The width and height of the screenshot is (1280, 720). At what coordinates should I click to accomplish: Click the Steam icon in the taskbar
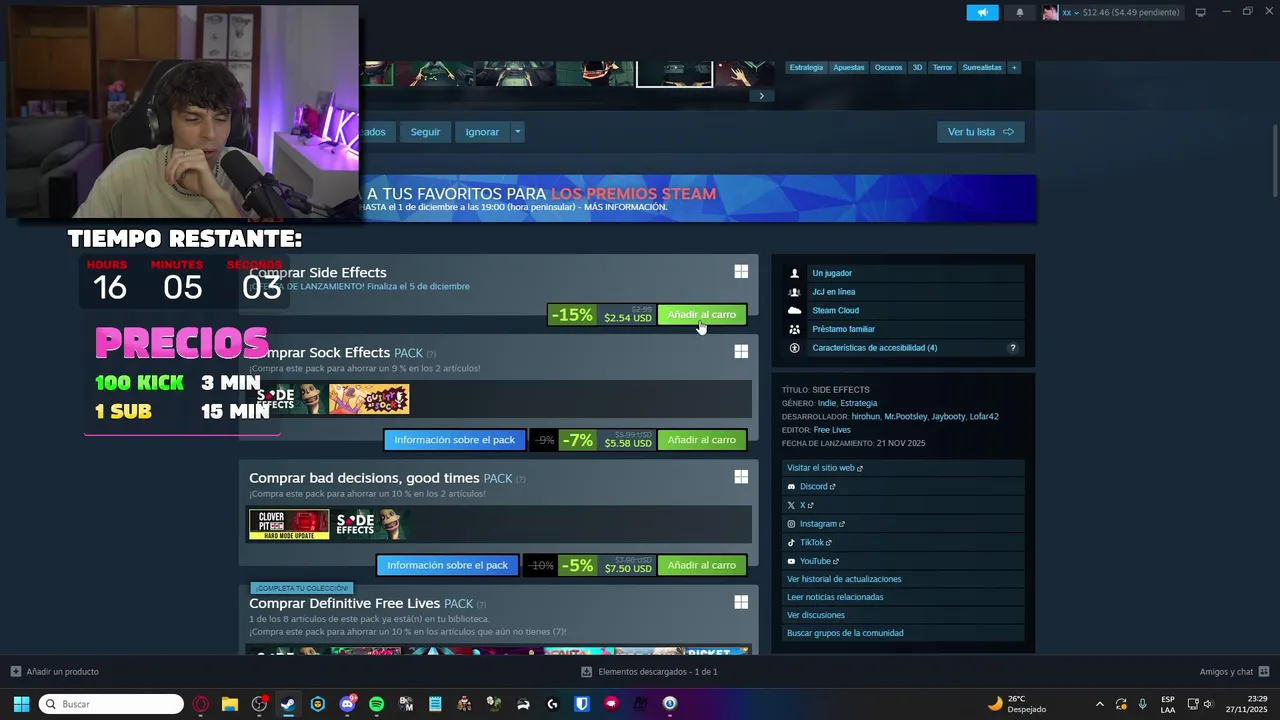(288, 704)
